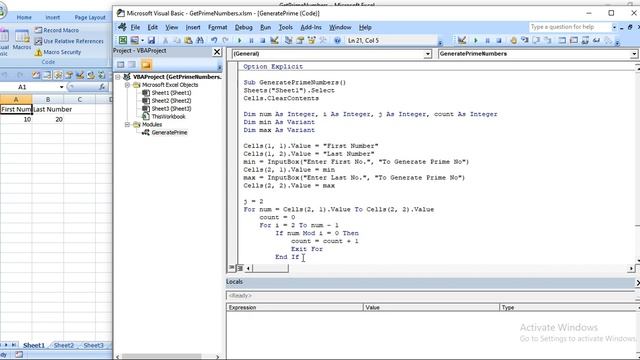Open the Properties Window toolbar icon
Screen dimensions: 640x360
pos(300,40)
